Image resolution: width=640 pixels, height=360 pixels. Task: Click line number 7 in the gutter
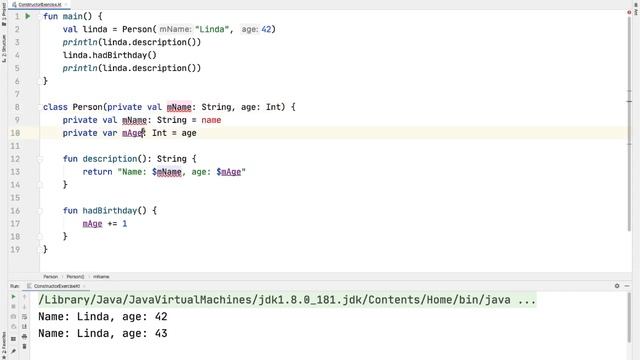coord(17,94)
